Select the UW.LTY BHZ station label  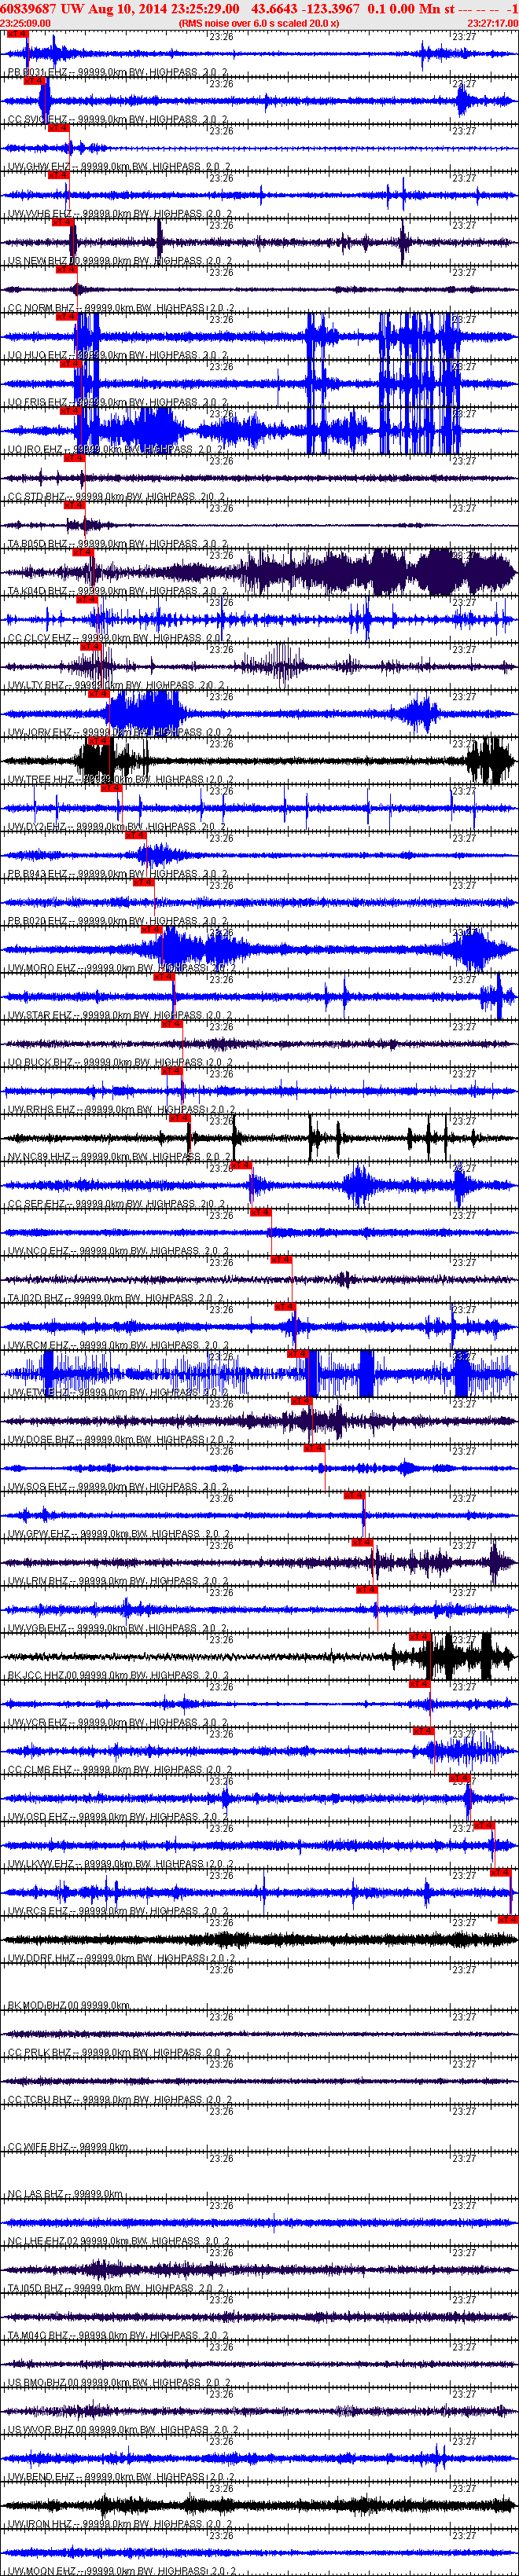118,686
